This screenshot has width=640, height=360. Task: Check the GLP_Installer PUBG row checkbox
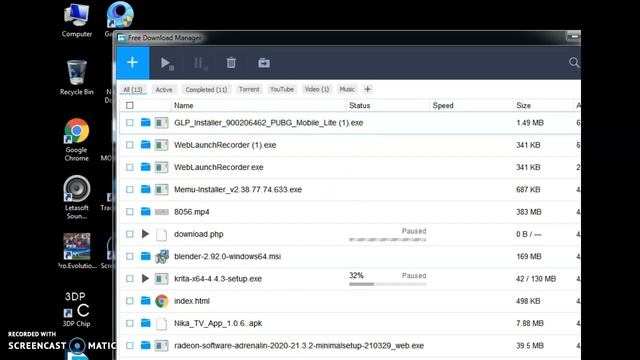click(x=130, y=122)
